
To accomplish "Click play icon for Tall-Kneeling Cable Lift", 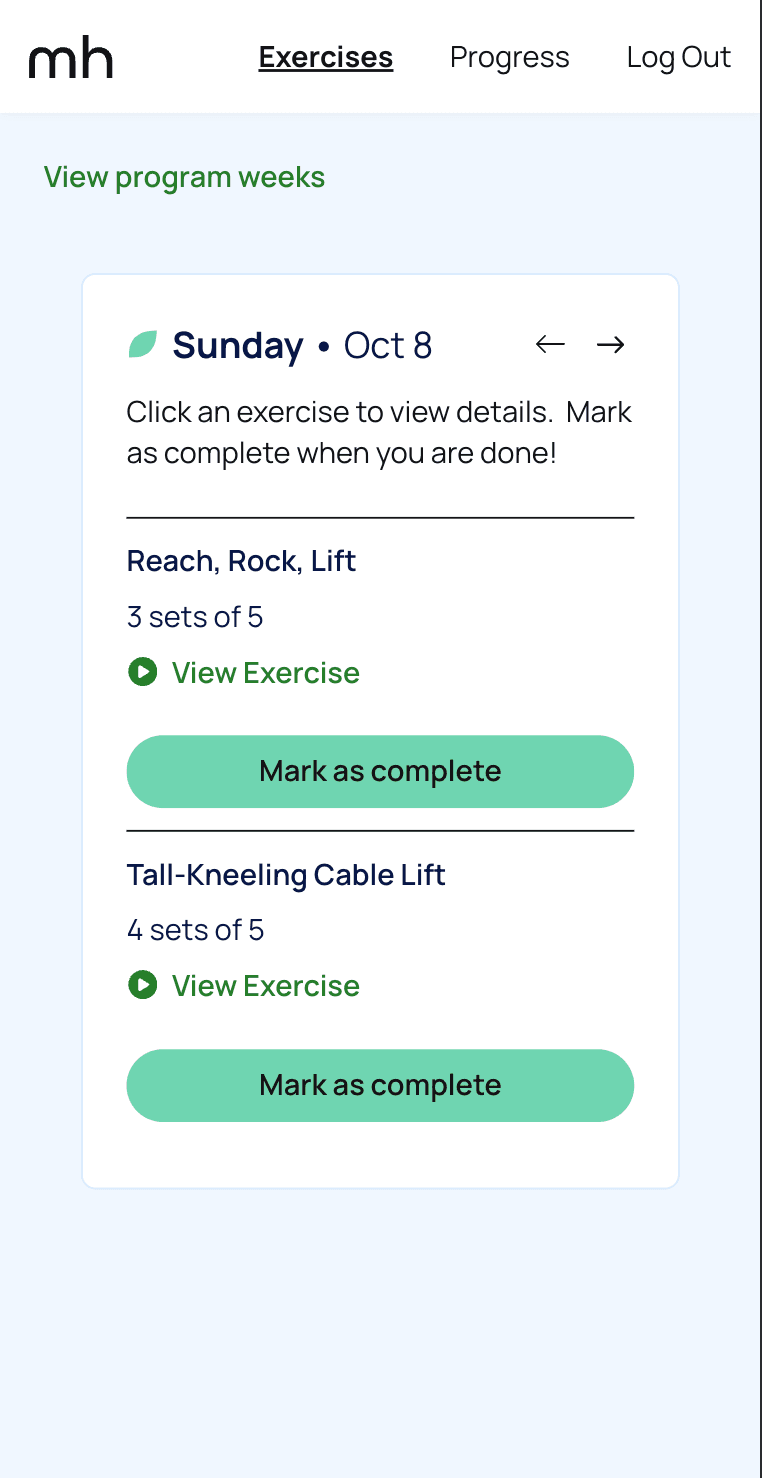I will point(143,985).
